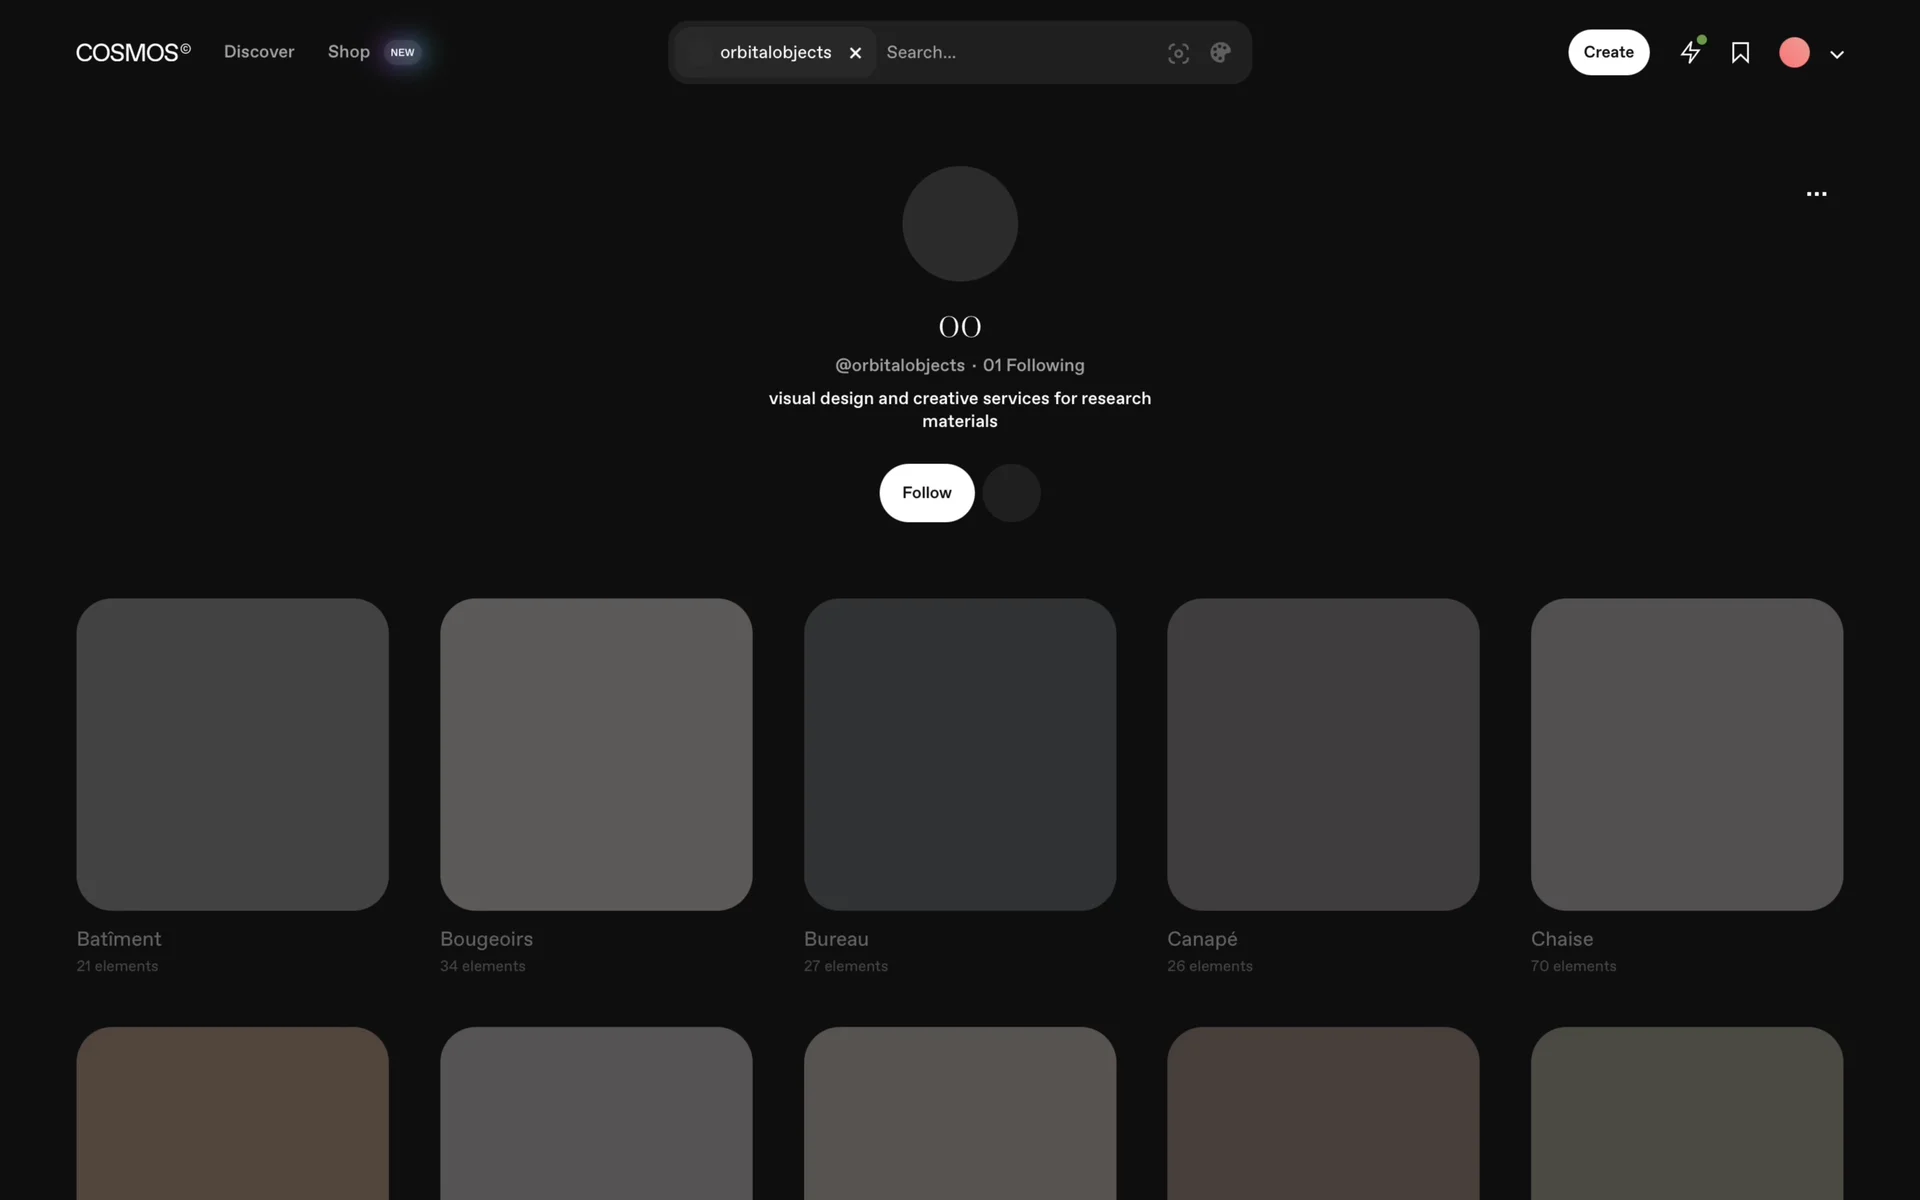
Task: Expand account menu chevron
Action: (x=1837, y=54)
